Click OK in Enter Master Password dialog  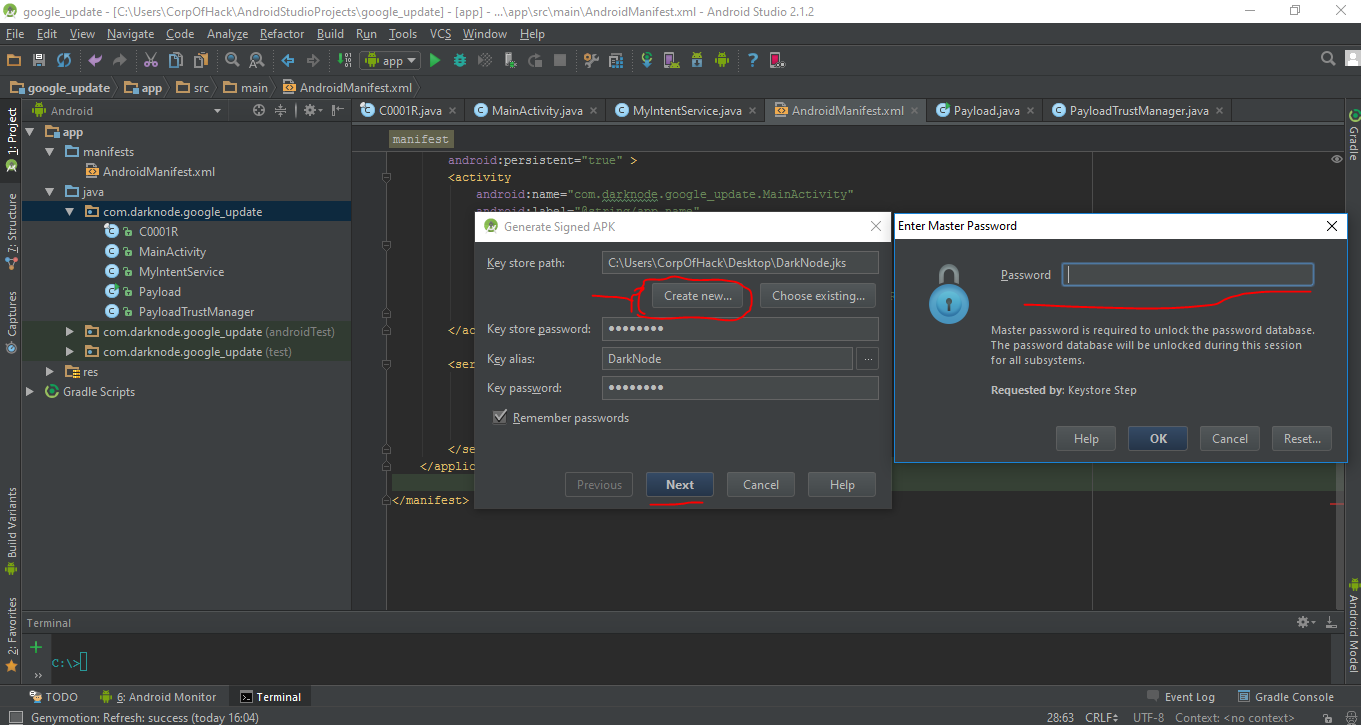coord(1157,438)
